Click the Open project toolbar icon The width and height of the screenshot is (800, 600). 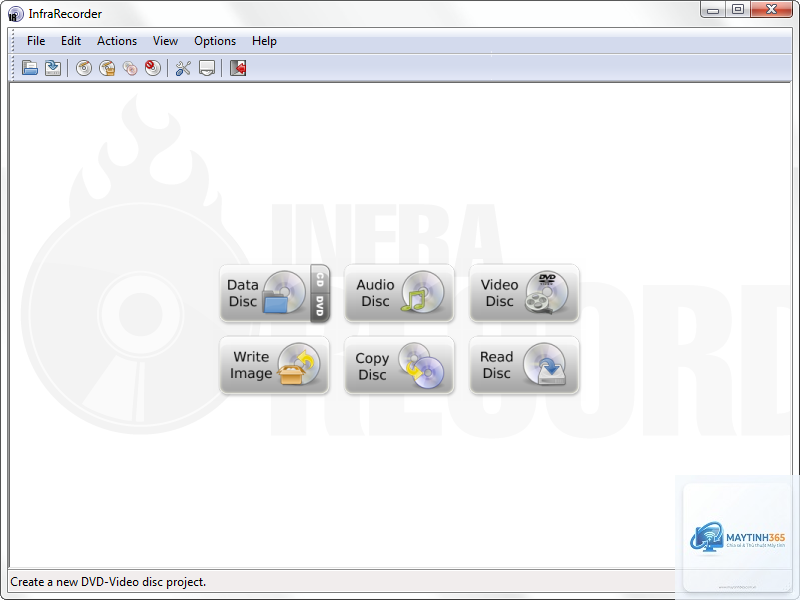click(30, 68)
